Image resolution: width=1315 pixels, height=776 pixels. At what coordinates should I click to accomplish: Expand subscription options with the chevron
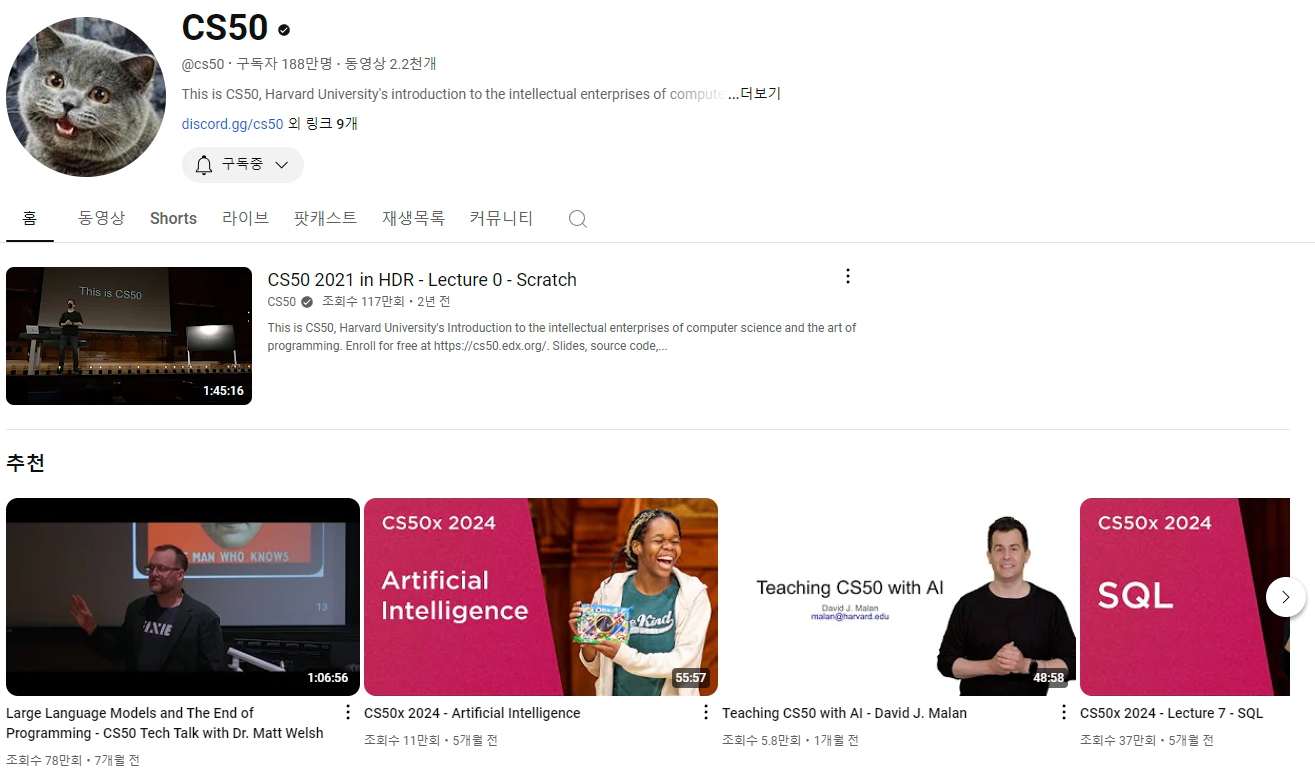(x=280, y=164)
